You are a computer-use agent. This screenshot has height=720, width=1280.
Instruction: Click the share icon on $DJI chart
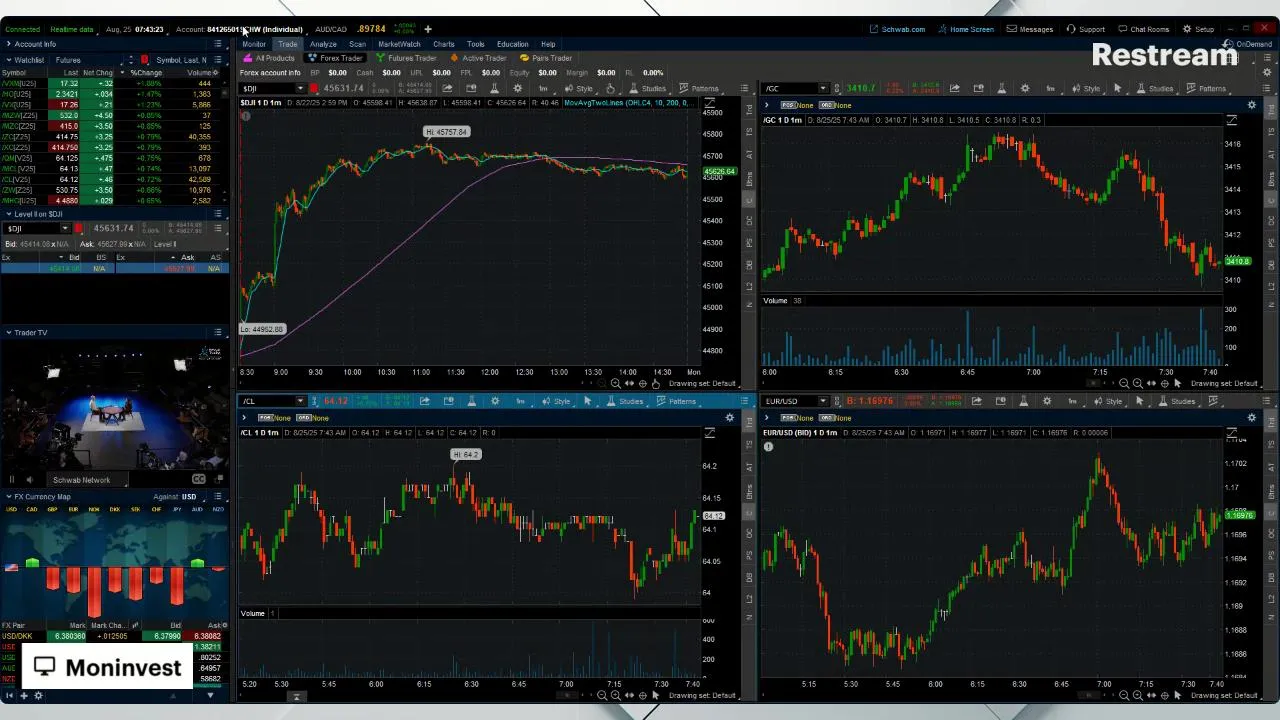coord(447,88)
